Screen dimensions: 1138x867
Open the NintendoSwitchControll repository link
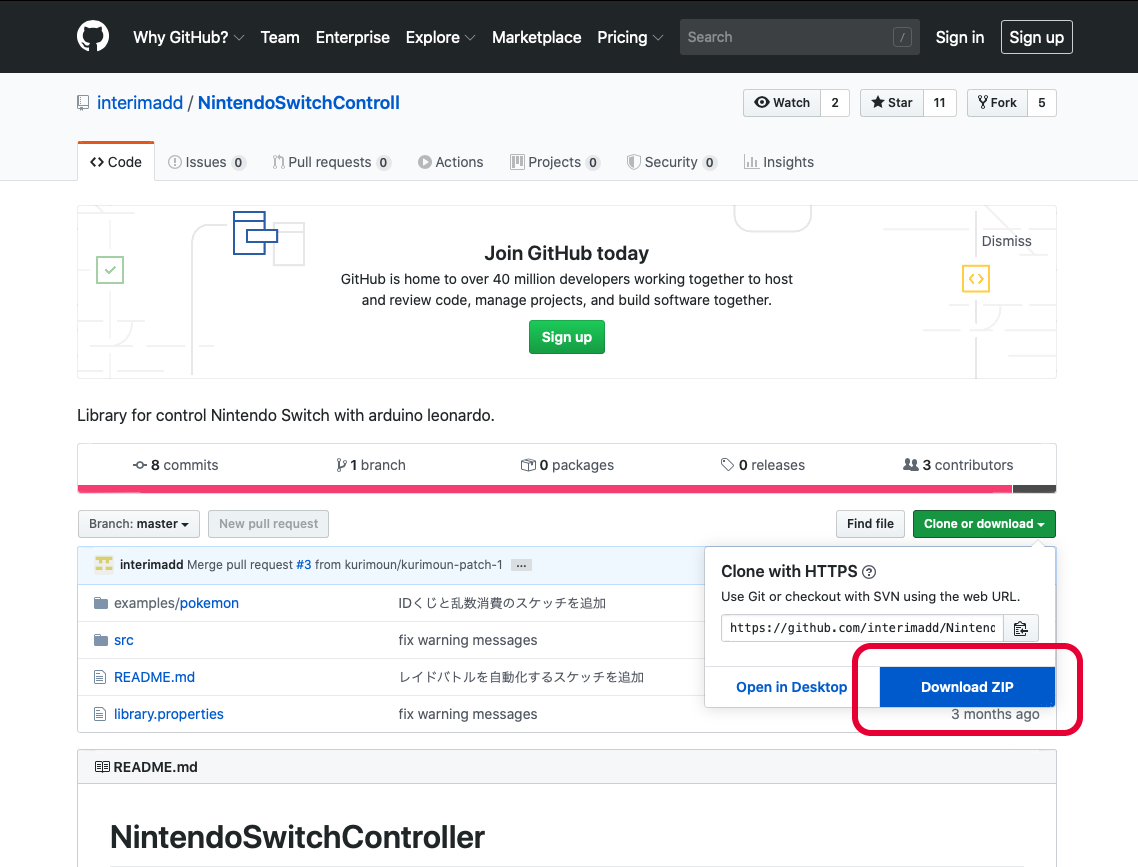299,103
